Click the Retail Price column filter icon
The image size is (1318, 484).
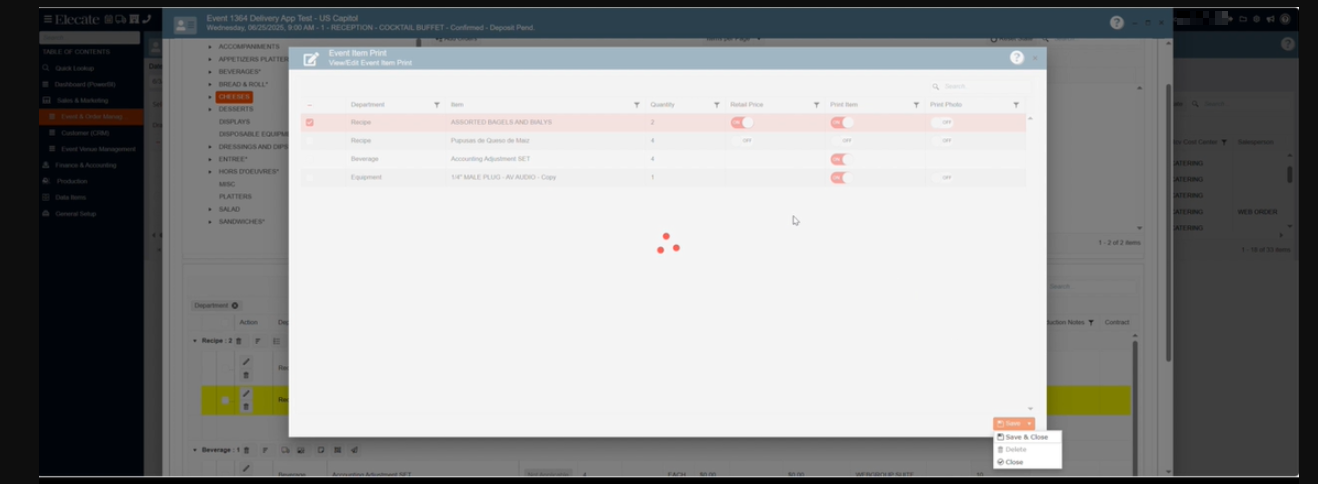(816, 105)
